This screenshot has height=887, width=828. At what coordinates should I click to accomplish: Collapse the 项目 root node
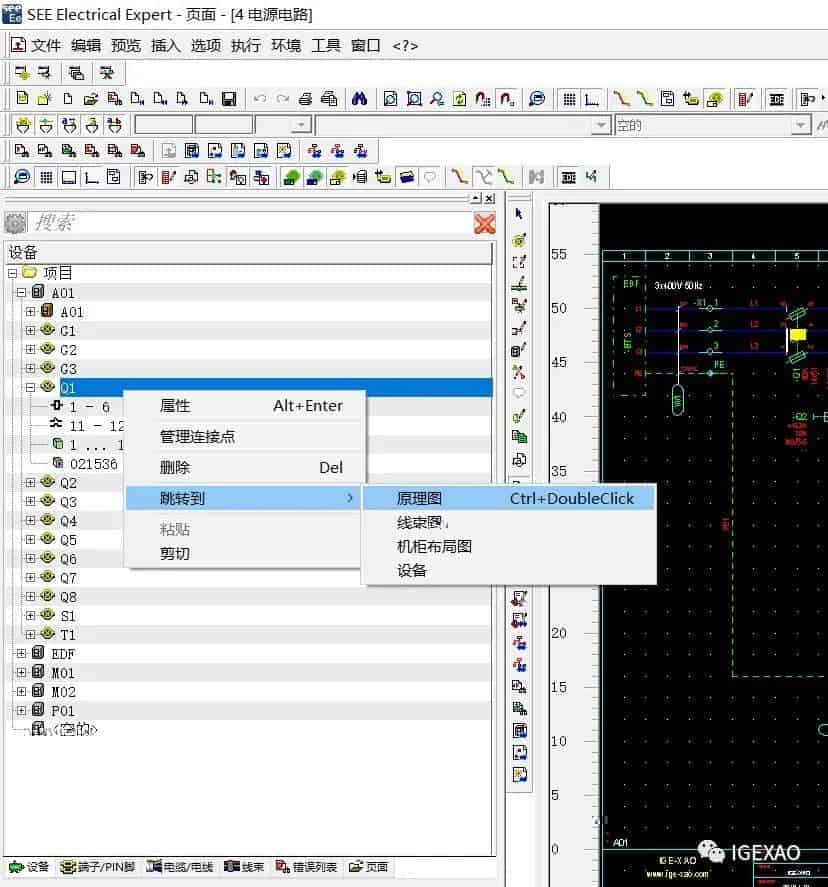point(12,274)
